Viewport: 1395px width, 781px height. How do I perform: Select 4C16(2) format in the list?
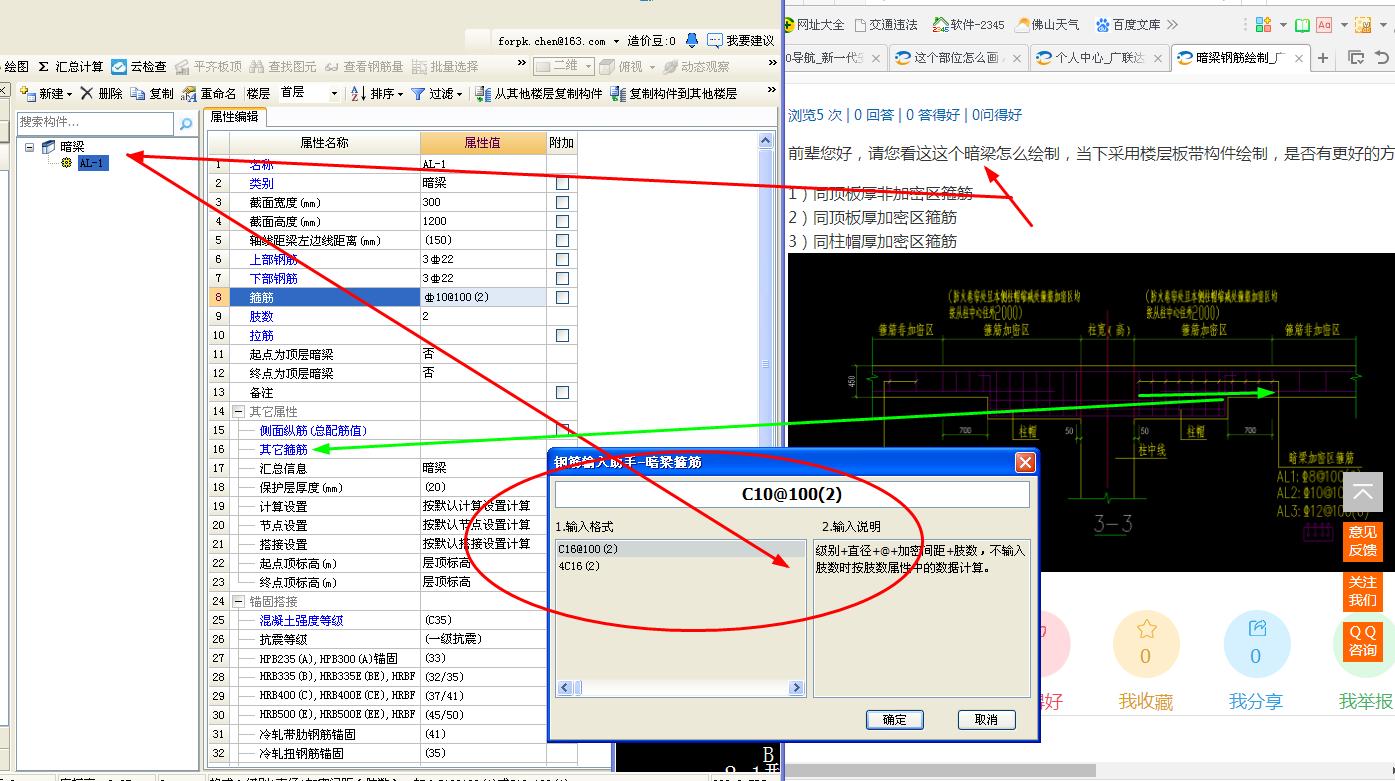click(x=680, y=566)
